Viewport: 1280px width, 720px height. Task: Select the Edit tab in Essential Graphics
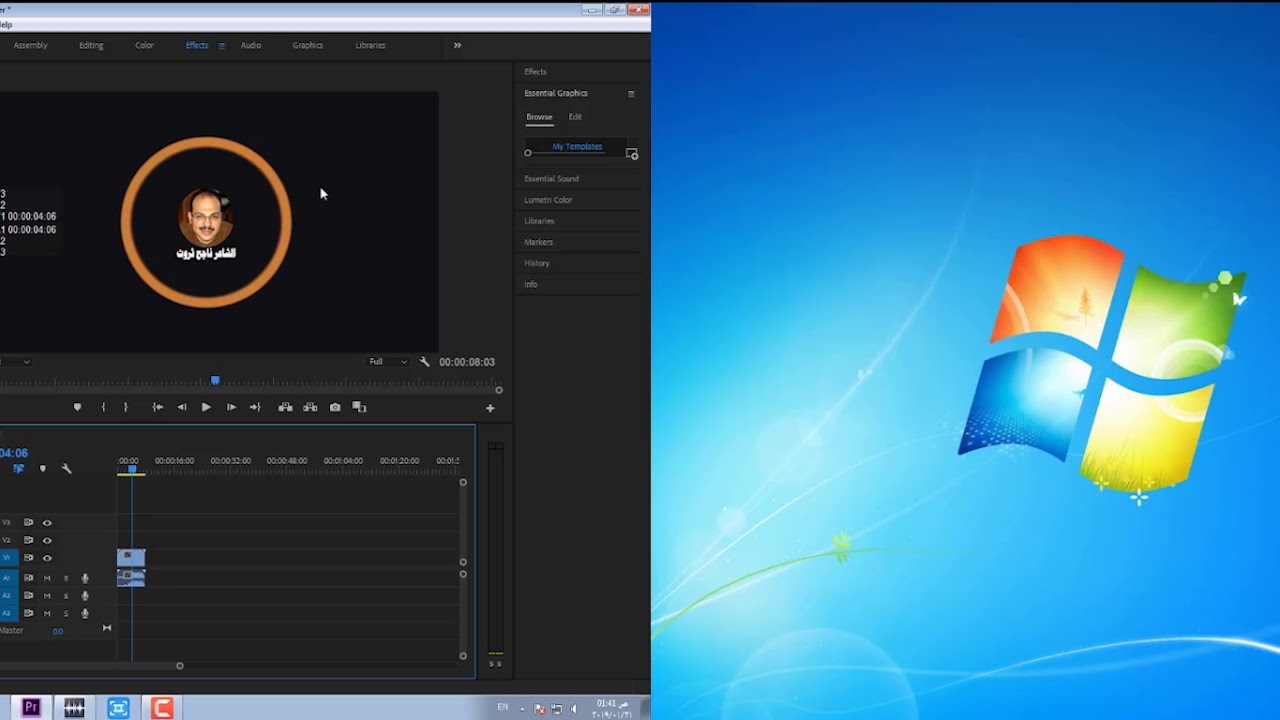[575, 117]
